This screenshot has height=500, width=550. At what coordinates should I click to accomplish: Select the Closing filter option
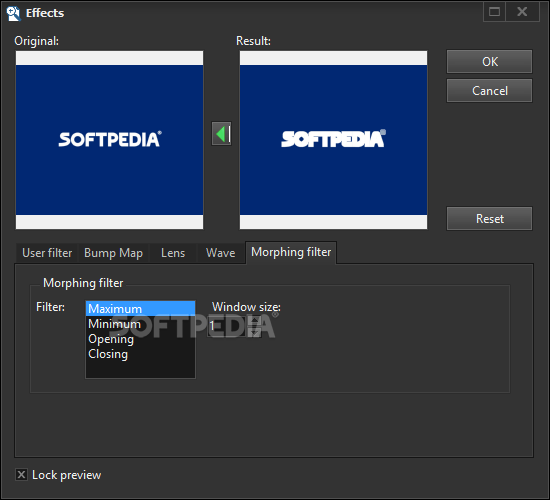[140, 354]
